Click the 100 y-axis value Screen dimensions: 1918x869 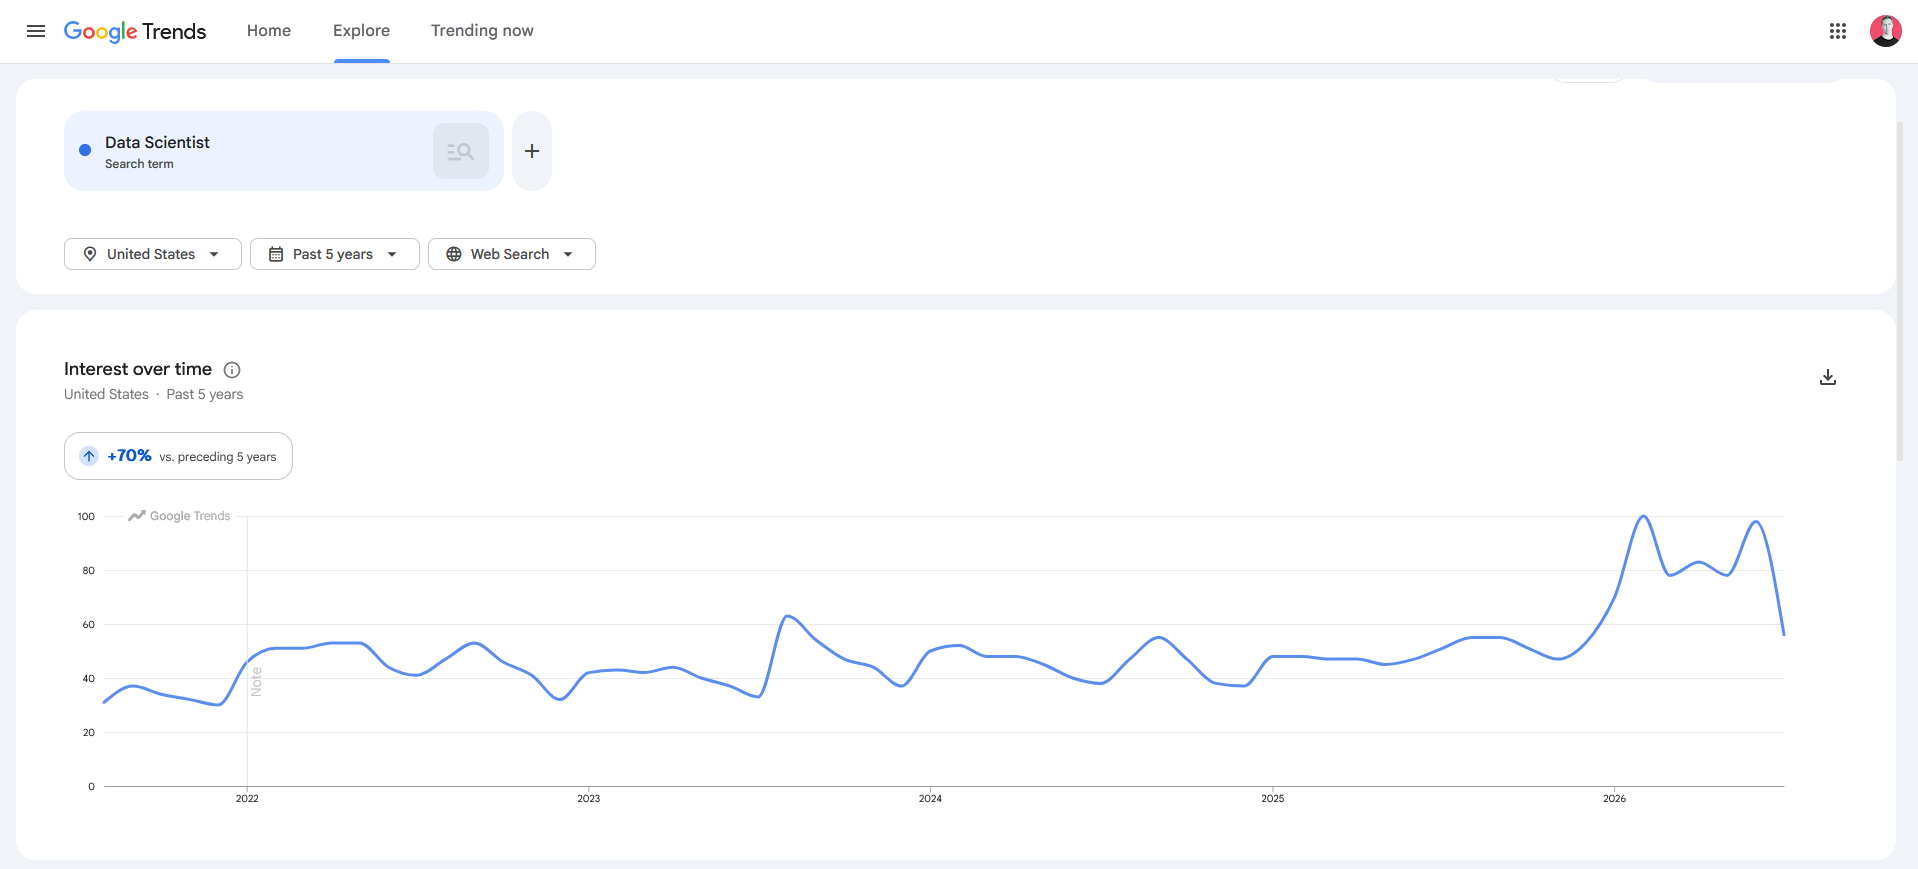(x=86, y=517)
